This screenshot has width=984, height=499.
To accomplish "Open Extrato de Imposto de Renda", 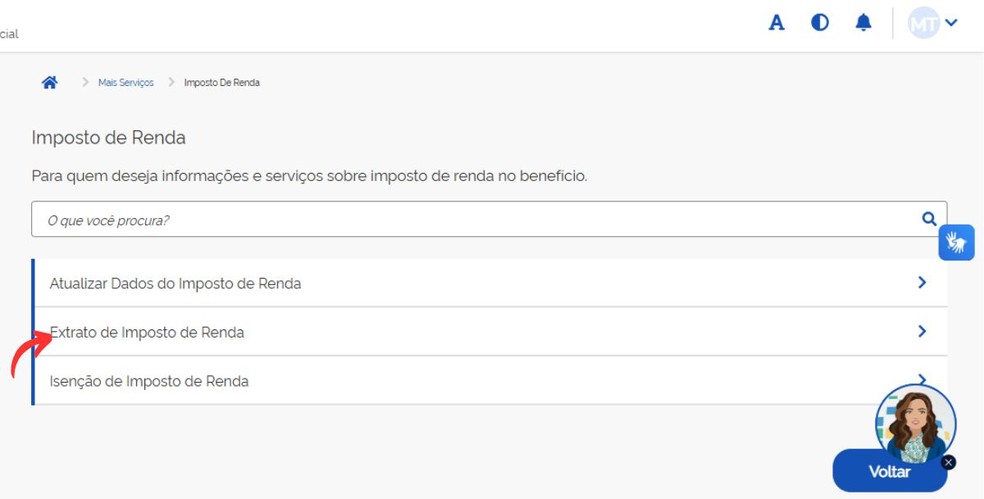I will (x=148, y=332).
